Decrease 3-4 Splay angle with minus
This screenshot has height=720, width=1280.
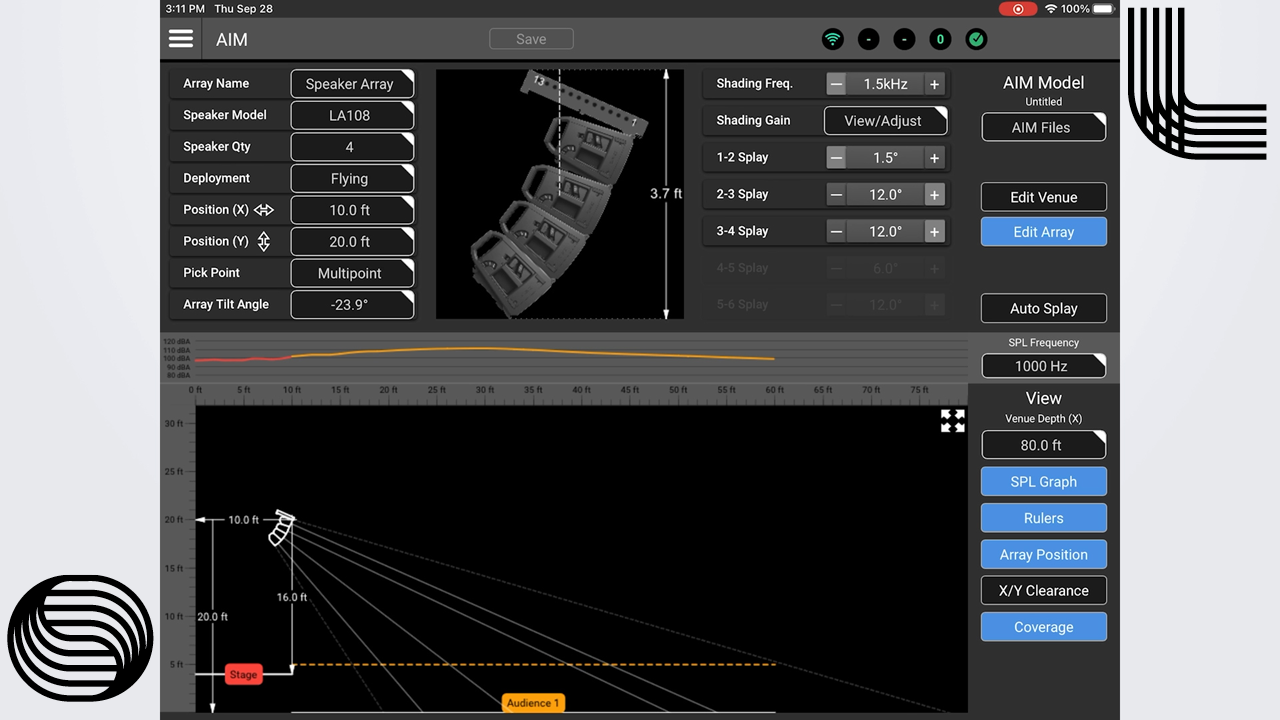(836, 232)
